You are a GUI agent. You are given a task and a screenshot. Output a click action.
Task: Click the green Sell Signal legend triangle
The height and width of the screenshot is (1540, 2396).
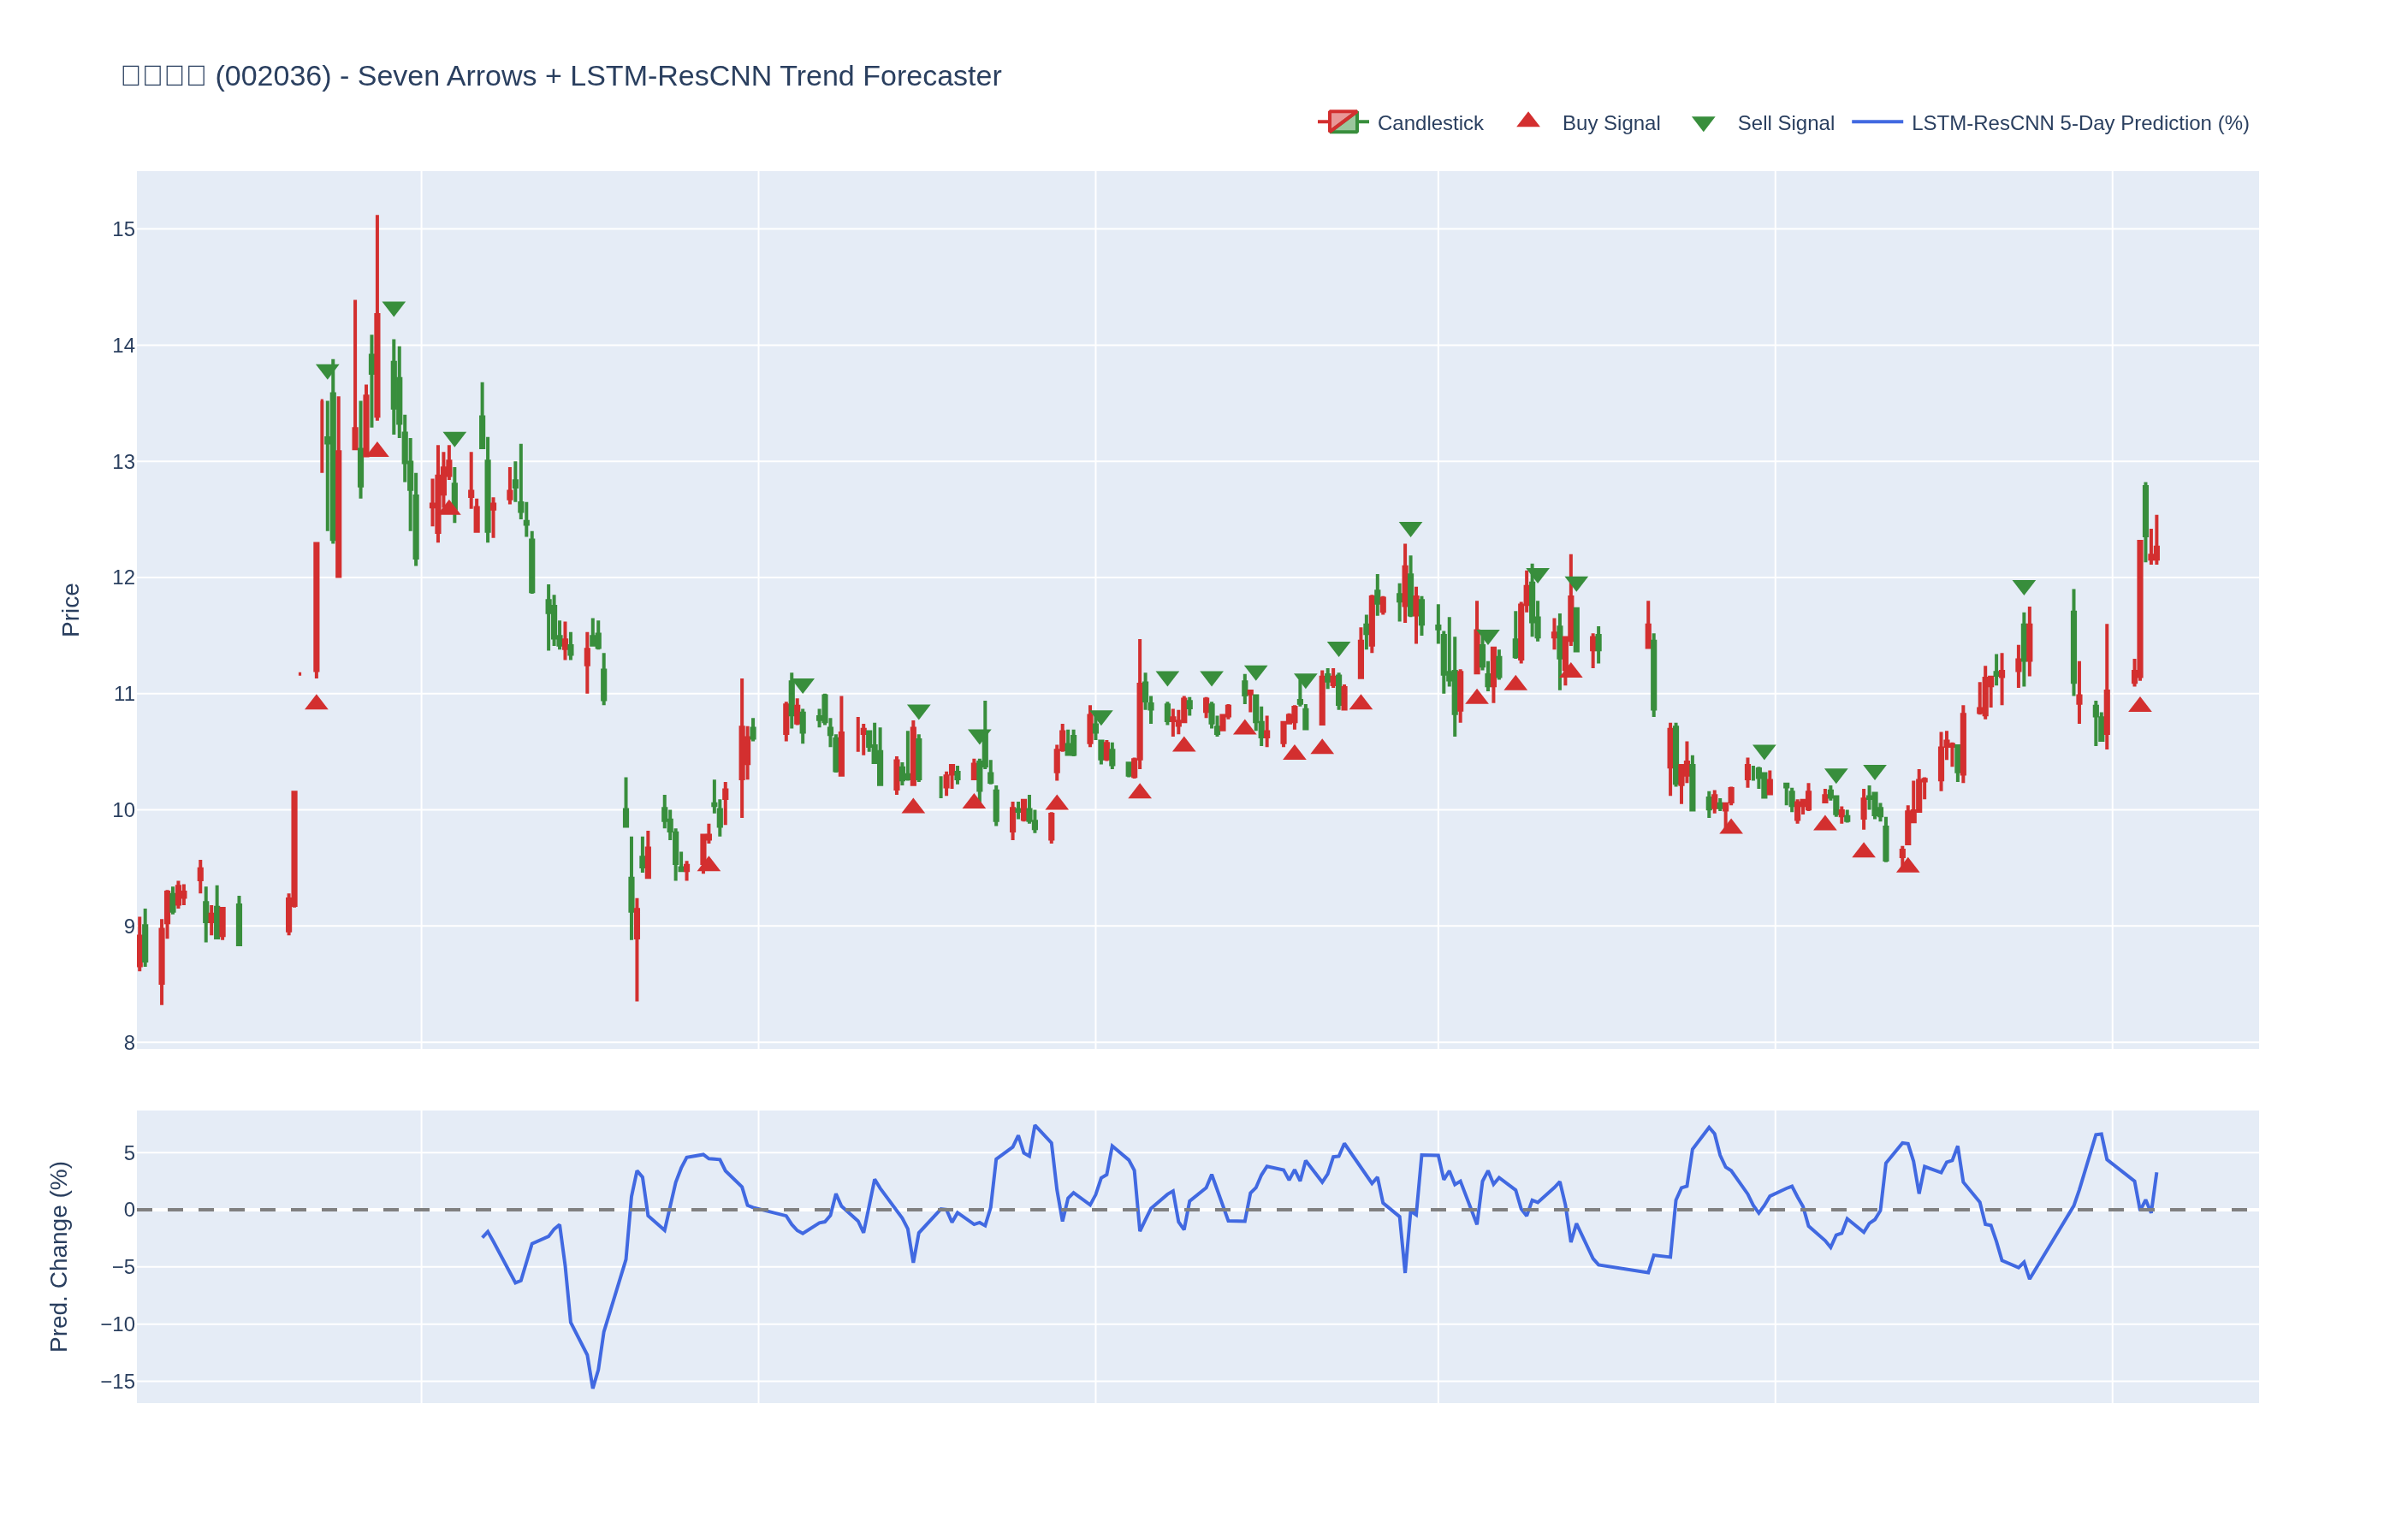tap(1703, 123)
